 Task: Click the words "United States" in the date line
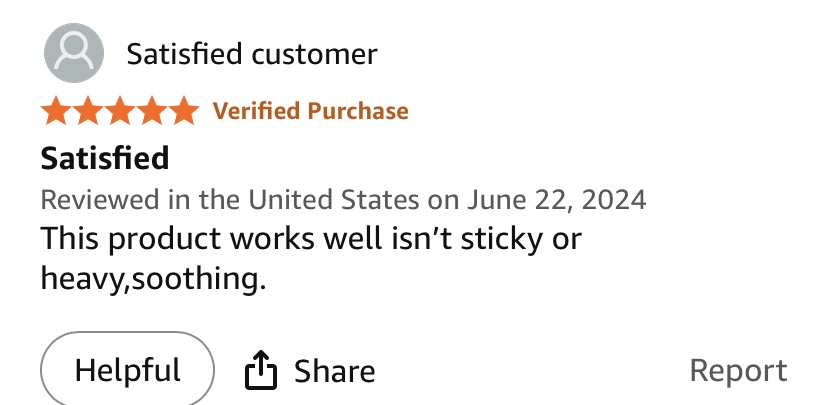tap(334, 199)
